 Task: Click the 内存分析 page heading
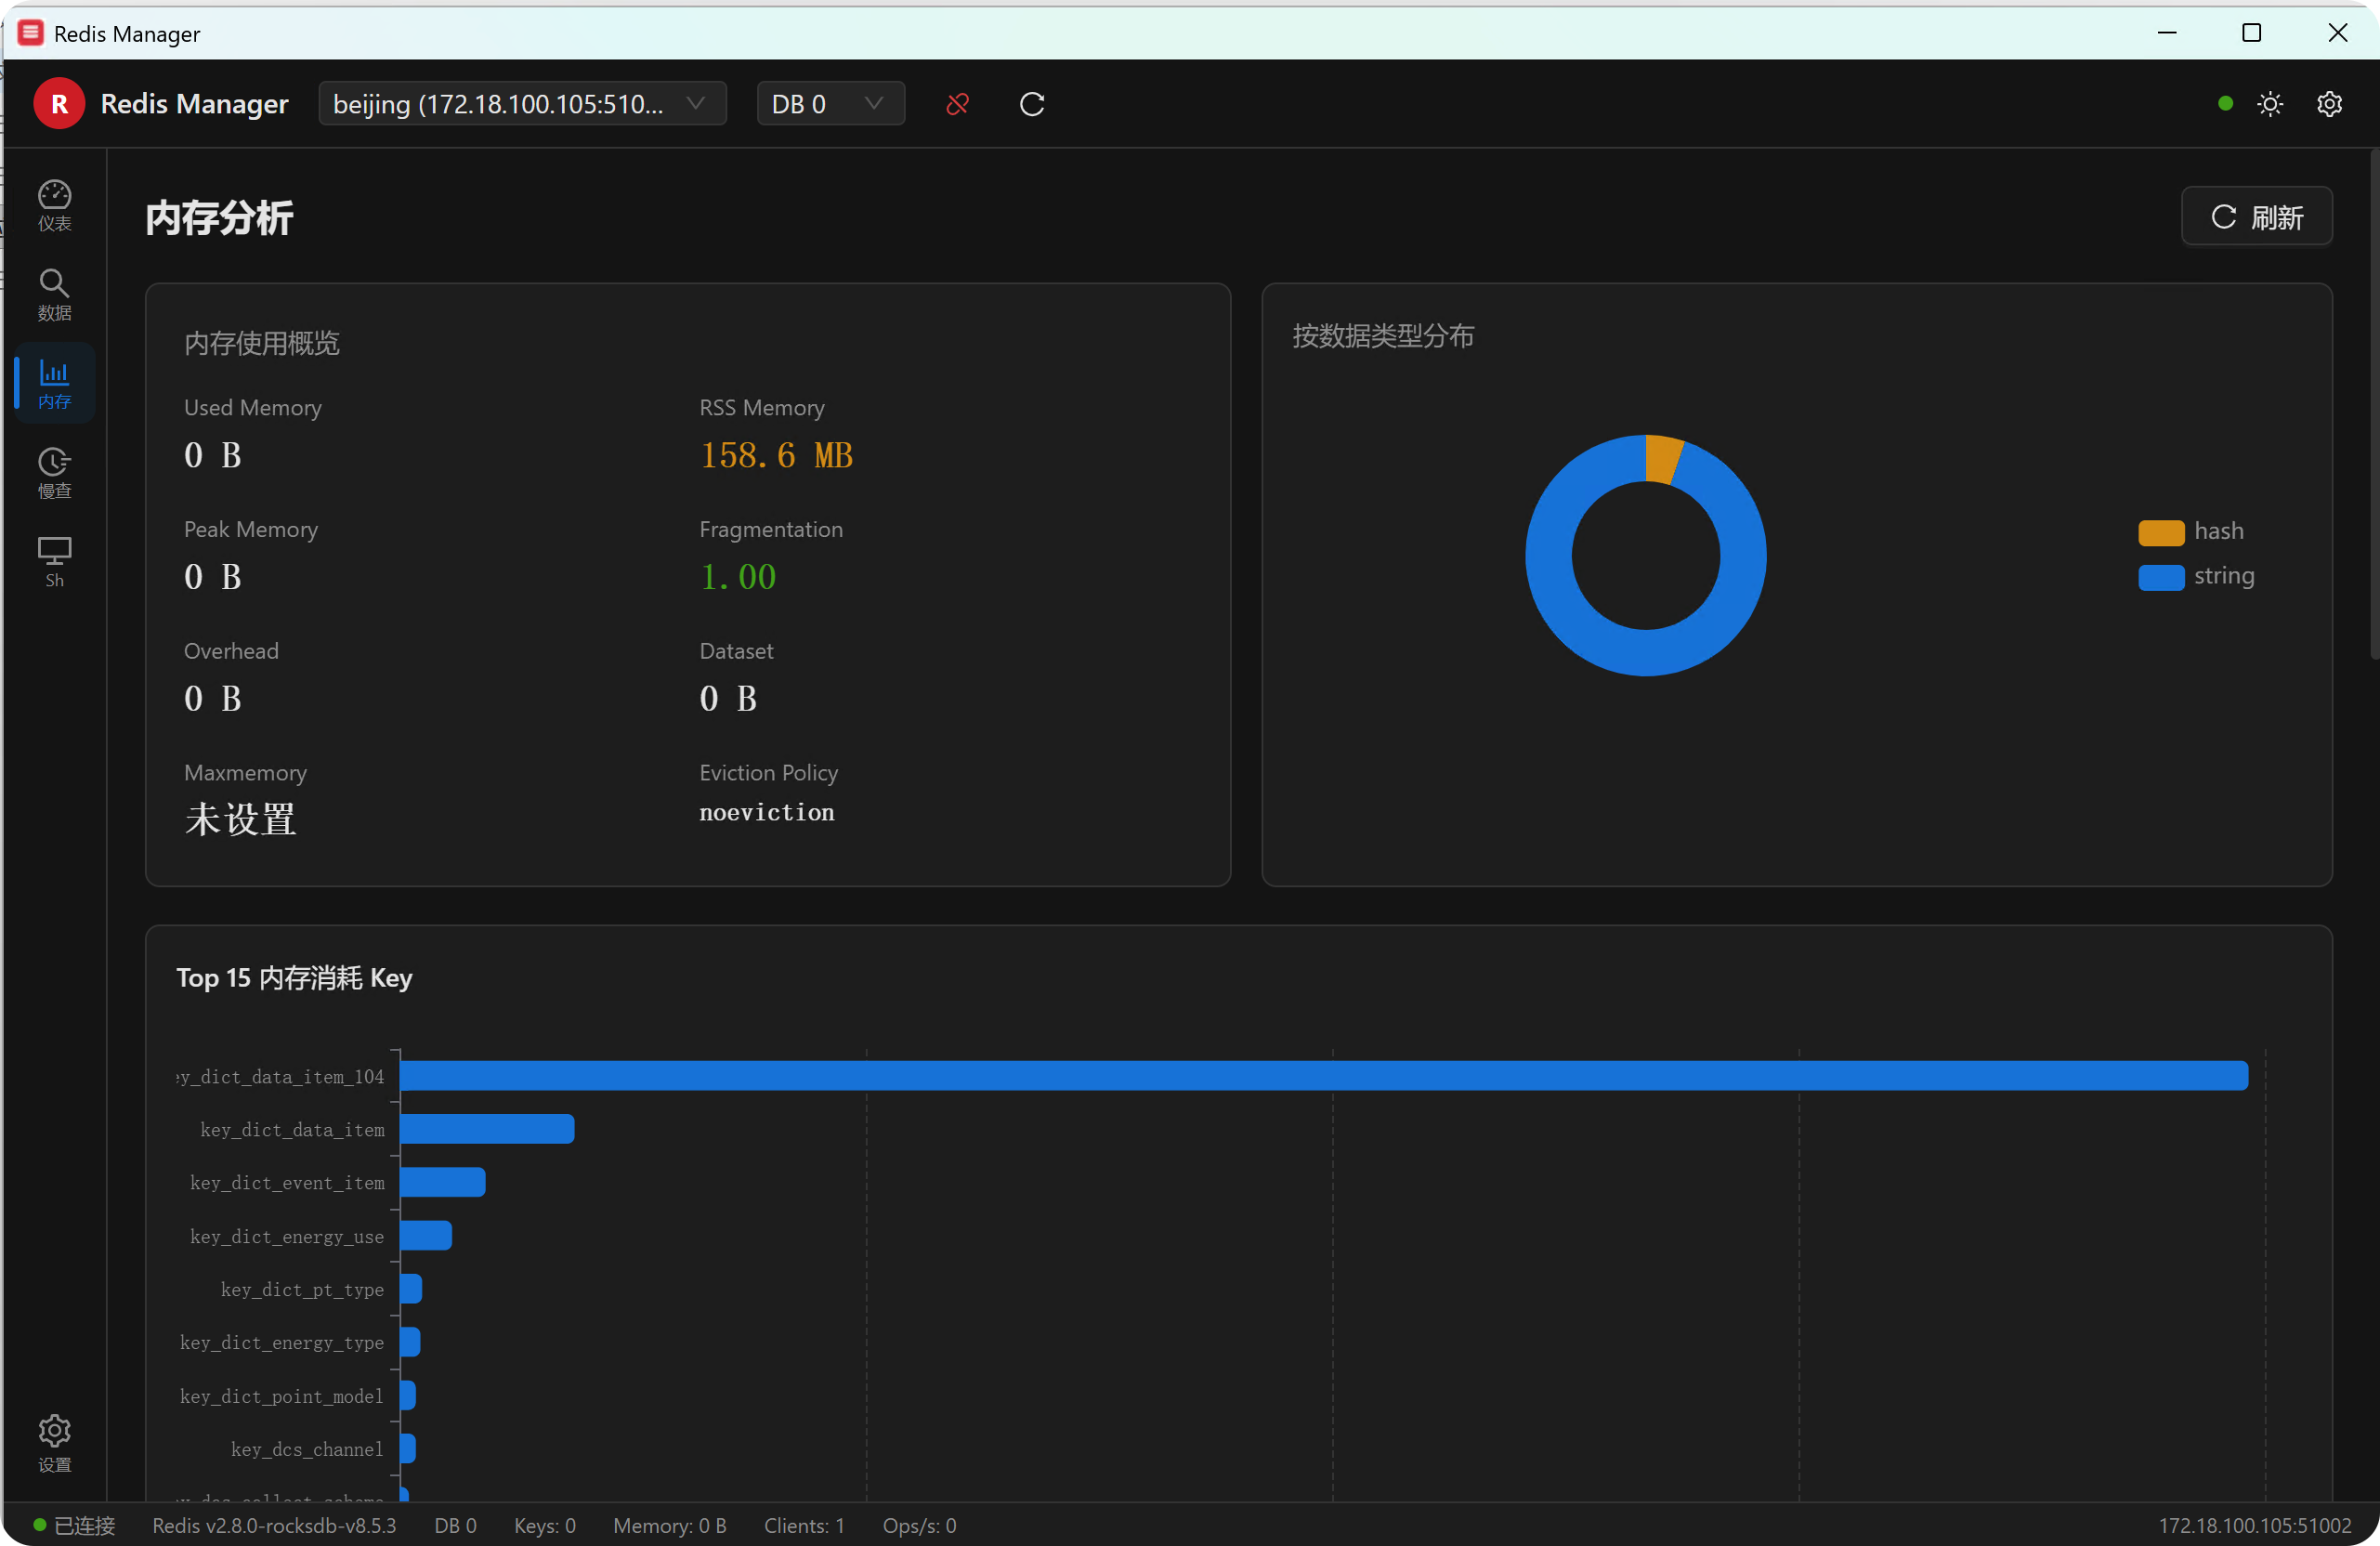pos(219,217)
